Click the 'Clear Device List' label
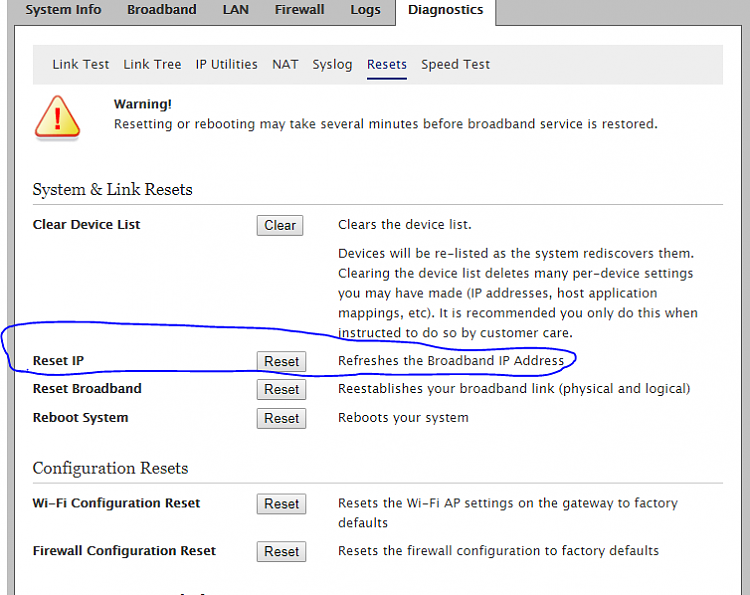Image resolution: width=750 pixels, height=595 pixels. (87, 224)
